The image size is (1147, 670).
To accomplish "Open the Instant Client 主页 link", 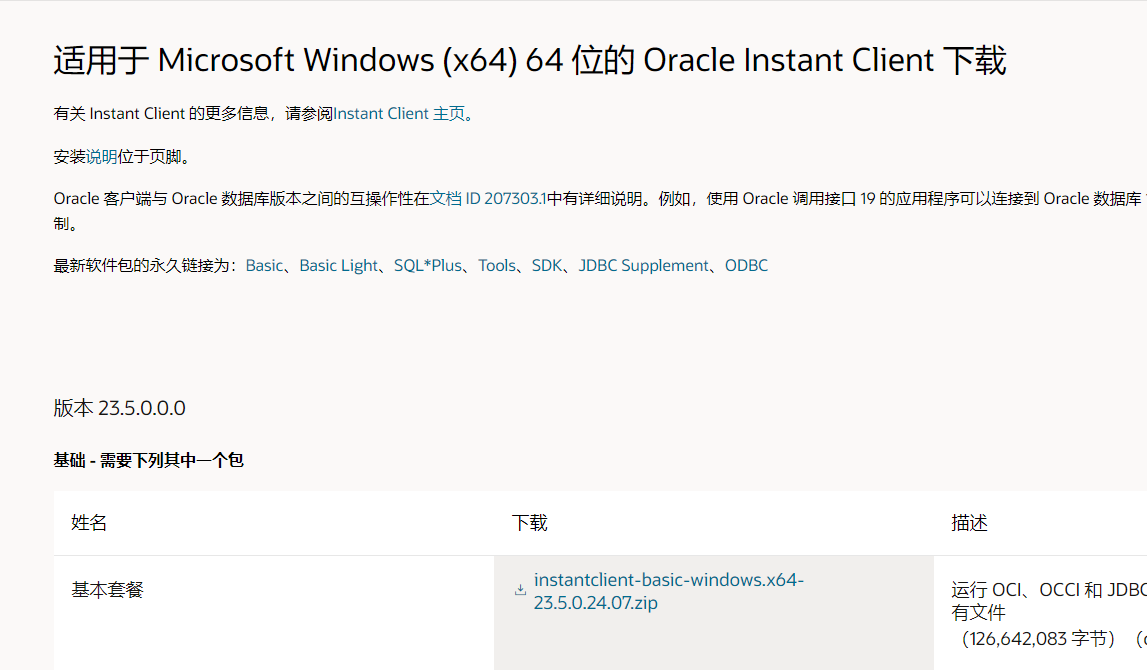I will click(399, 113).
